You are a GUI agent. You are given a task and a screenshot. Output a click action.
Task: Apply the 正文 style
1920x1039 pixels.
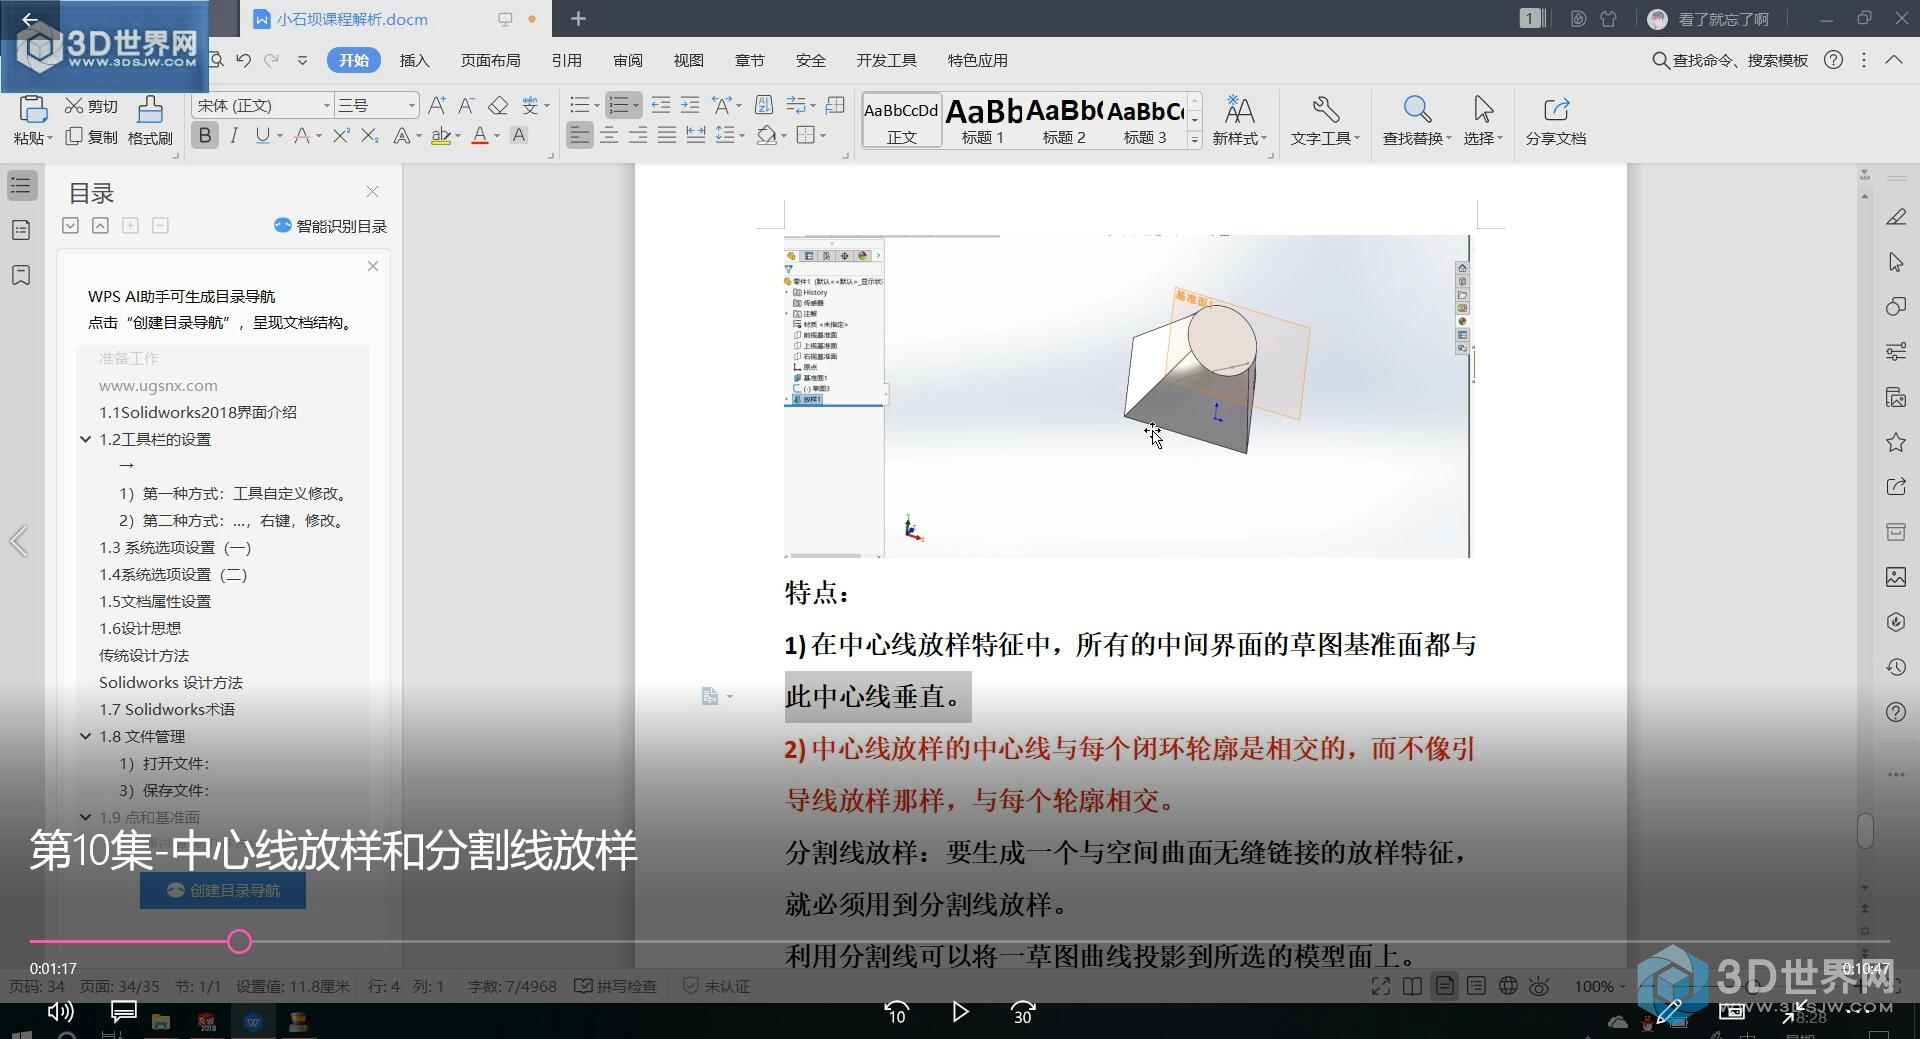tap(901, 121)
